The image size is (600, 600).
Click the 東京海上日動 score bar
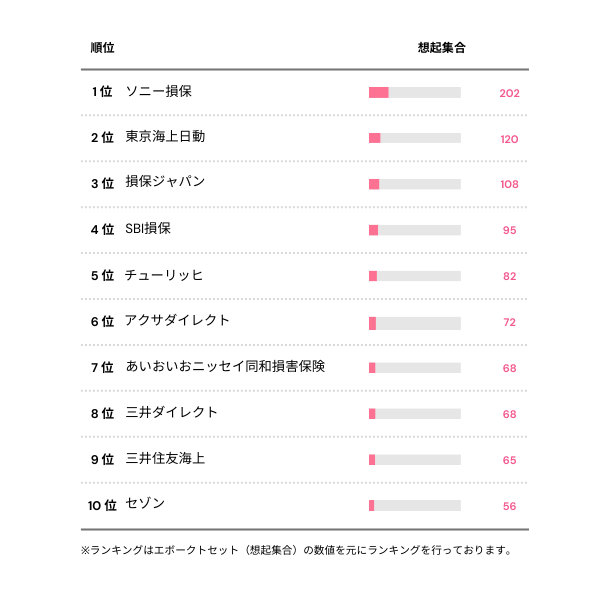point(415,138)
